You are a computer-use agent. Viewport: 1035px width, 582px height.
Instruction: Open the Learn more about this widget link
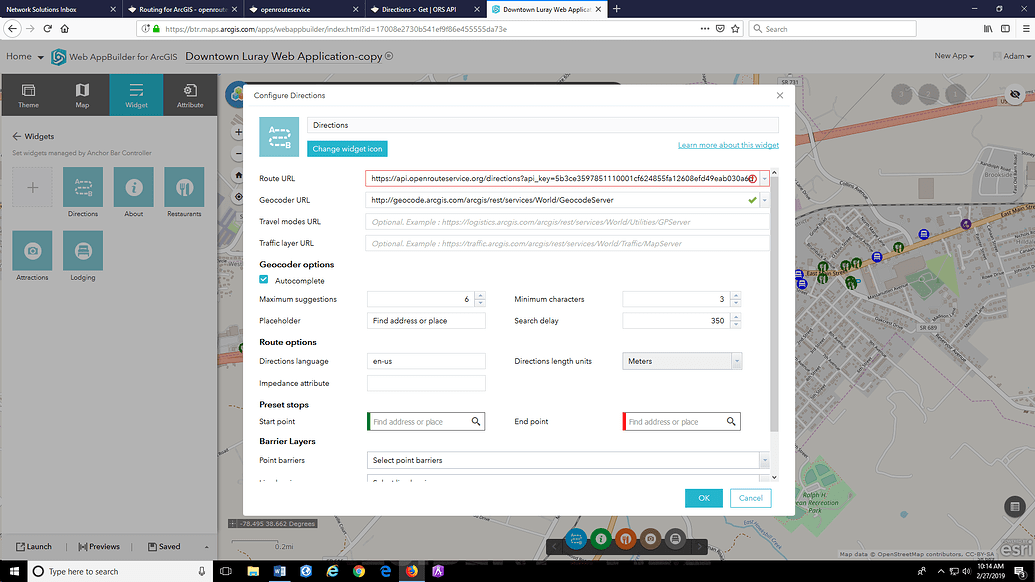point(728,144)
